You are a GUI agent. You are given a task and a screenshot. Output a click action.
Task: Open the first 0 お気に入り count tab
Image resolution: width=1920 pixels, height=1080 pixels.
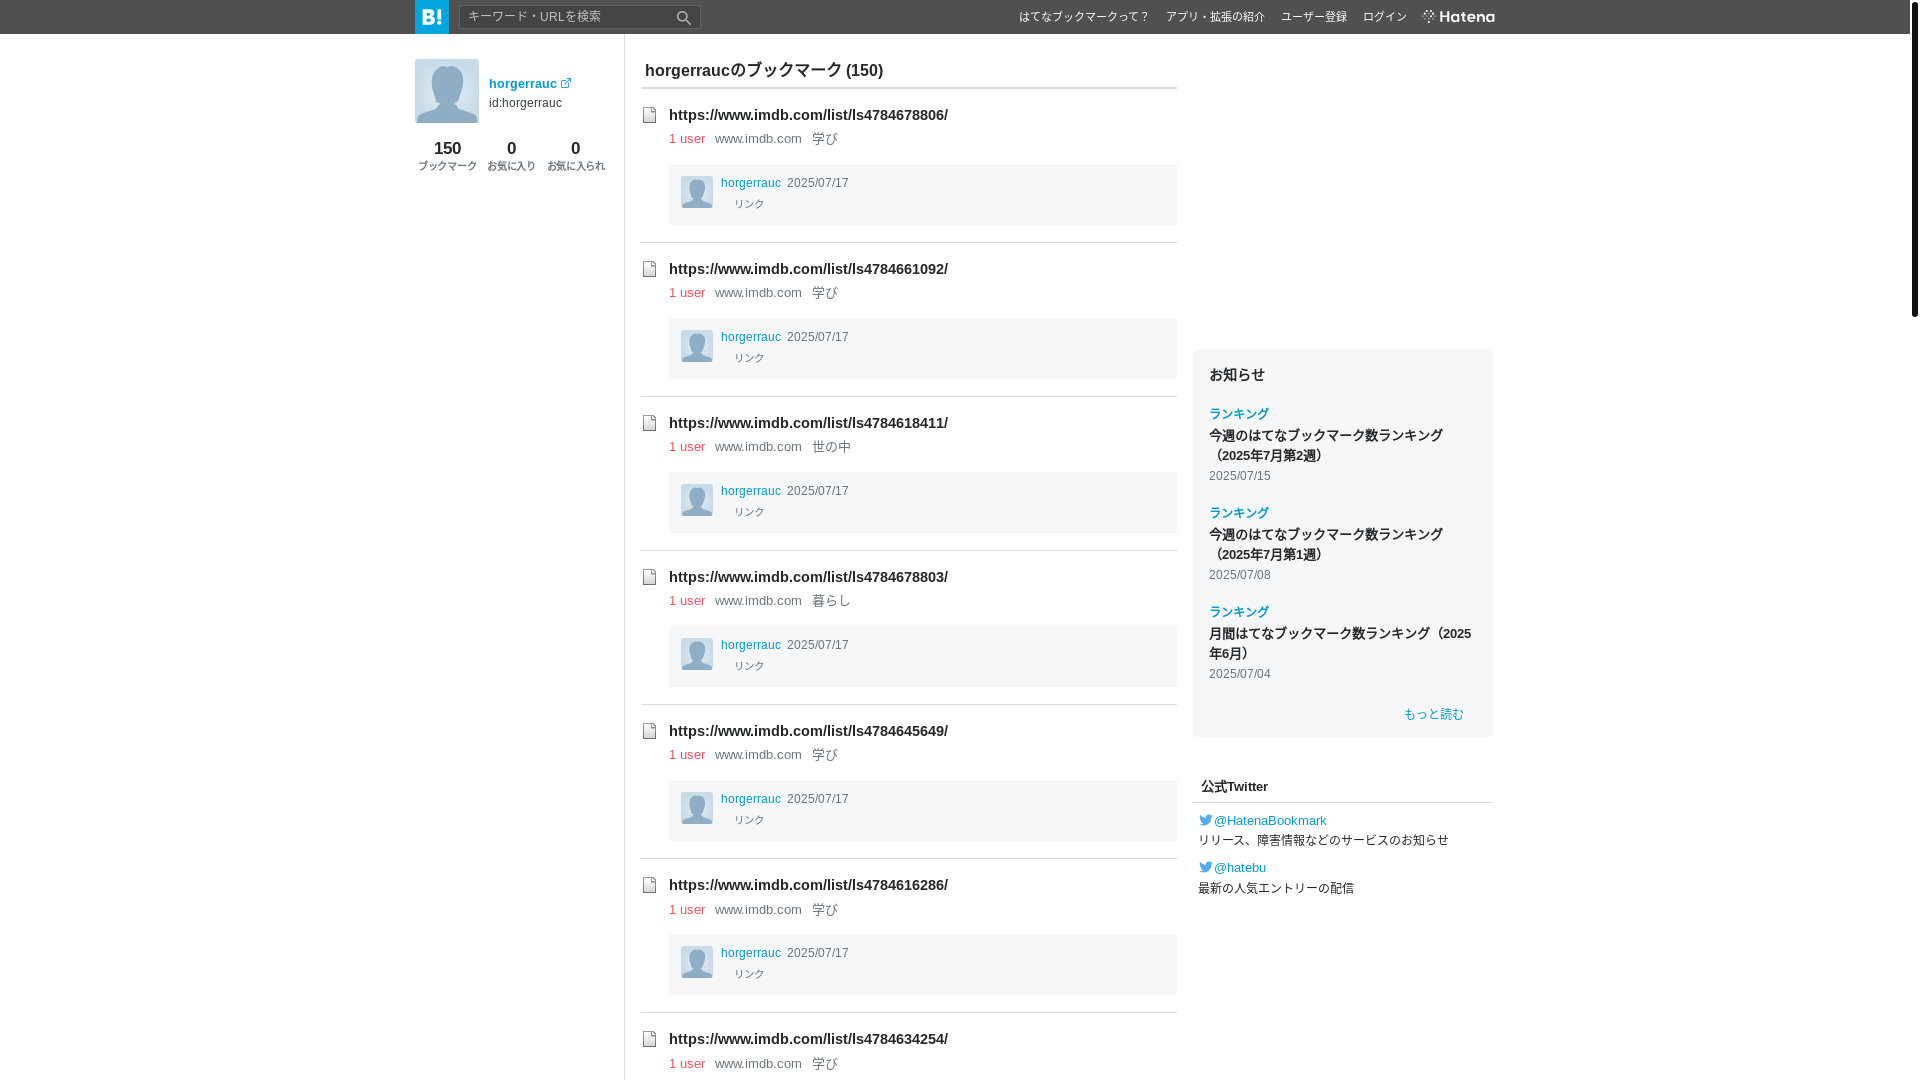(511, 156)
